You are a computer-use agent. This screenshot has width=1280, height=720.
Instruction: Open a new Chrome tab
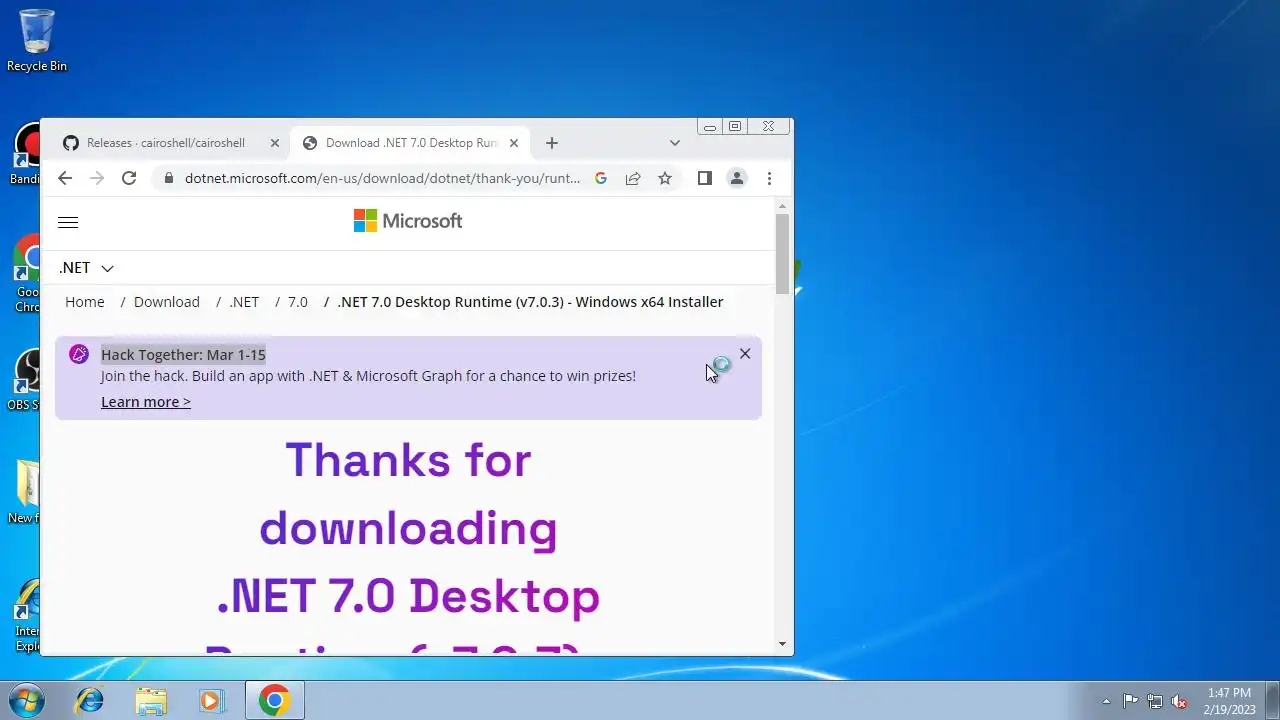[552, 143]
